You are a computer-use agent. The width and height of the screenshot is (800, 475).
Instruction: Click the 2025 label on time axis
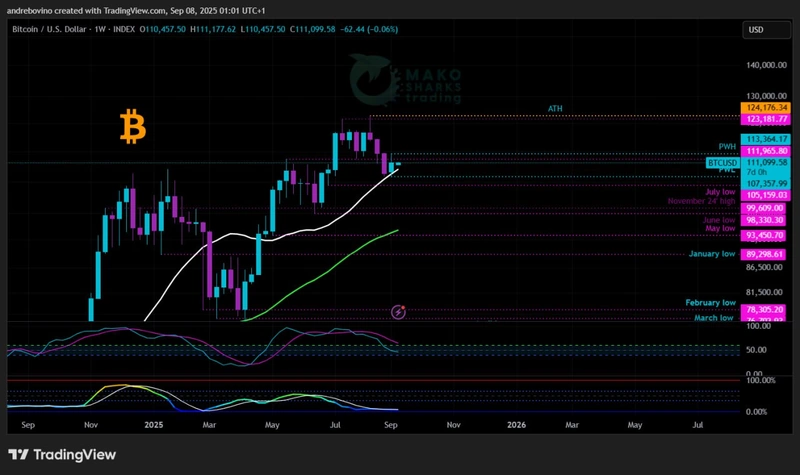coord(152,425)
